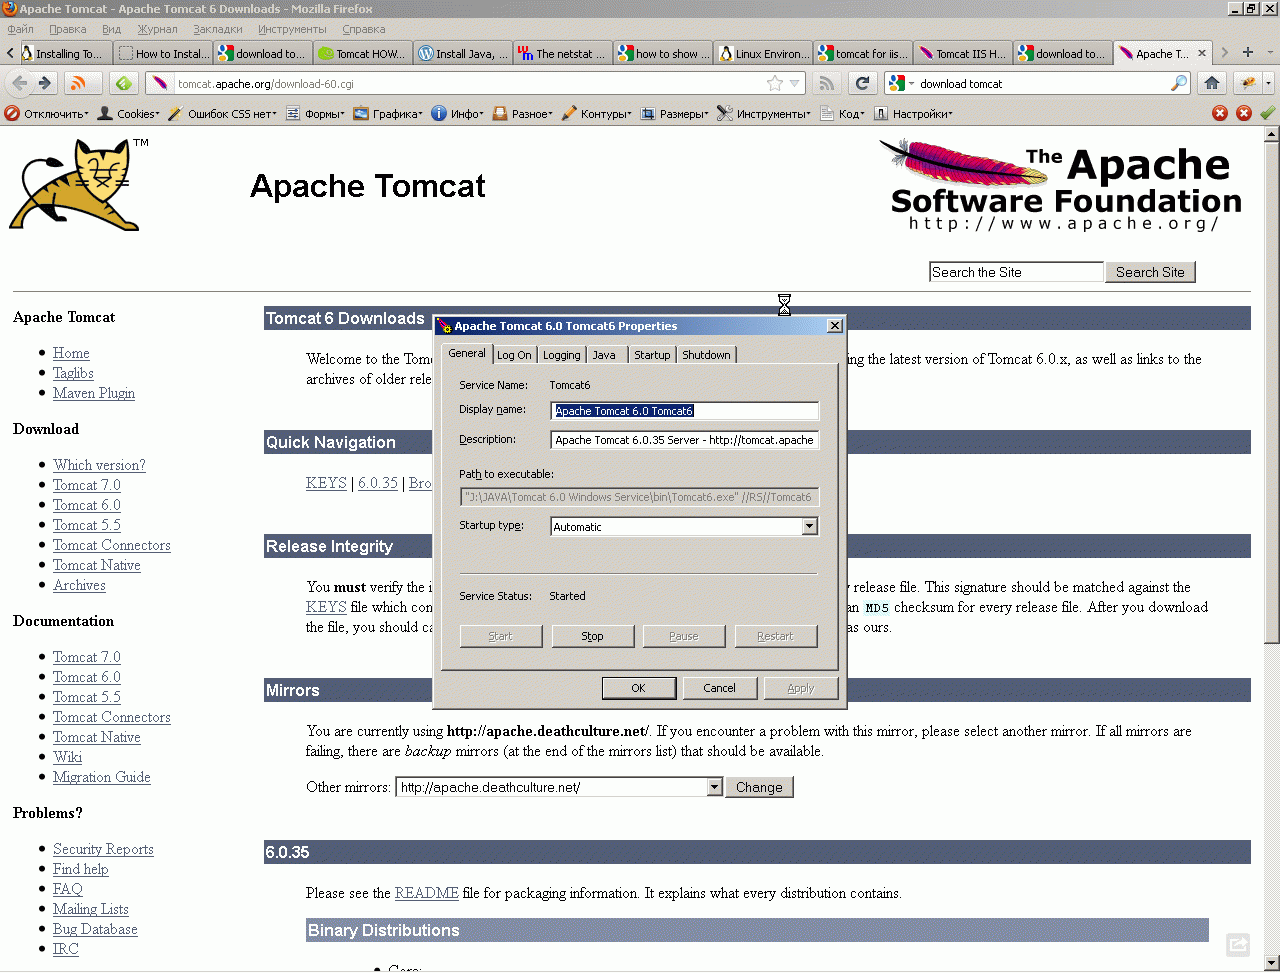The height and width of the screenshot is (973, 1280).
Task: Open the Bug Database link
Action: (x=95, y=929)
